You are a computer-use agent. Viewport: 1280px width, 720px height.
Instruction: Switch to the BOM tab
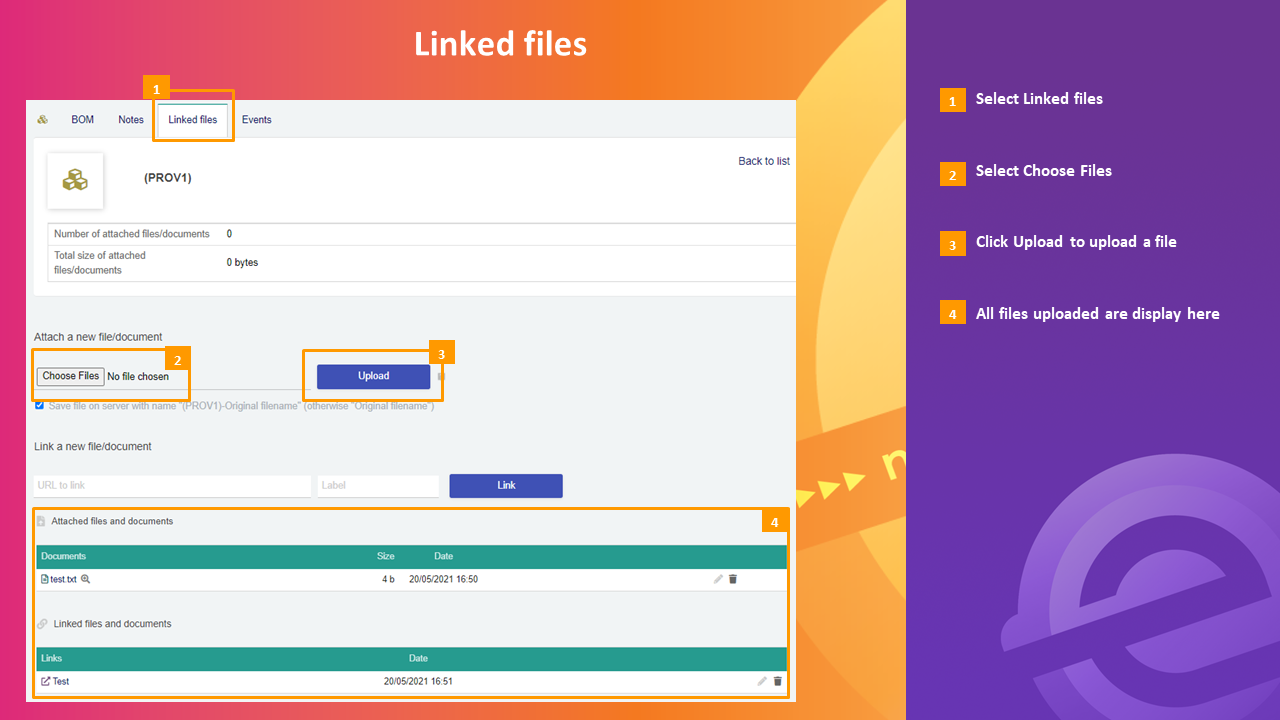pos(82,118)
